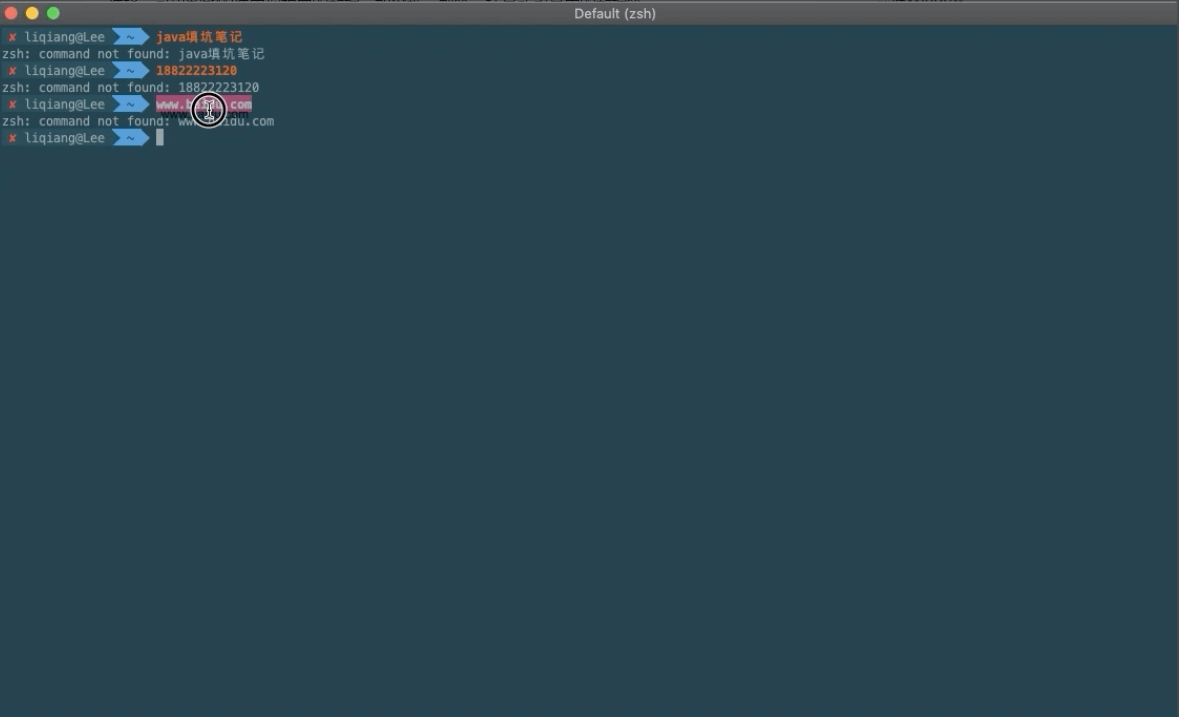This screenshot has height=717, width=1179.
Task: Click 'liqiang@Lee' on the java填坑笔记 prompt line
Action: [x=65, y=37]
